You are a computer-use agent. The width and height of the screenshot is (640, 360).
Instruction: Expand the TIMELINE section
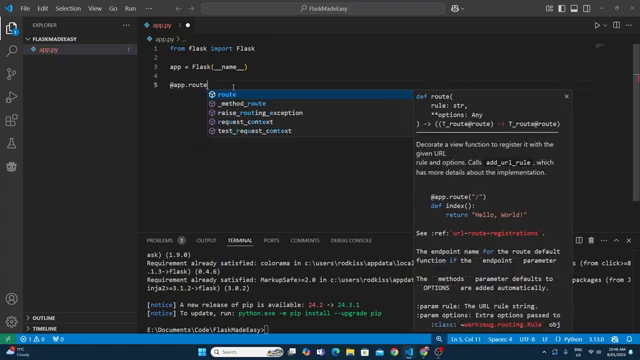click(x=44, y=329)
